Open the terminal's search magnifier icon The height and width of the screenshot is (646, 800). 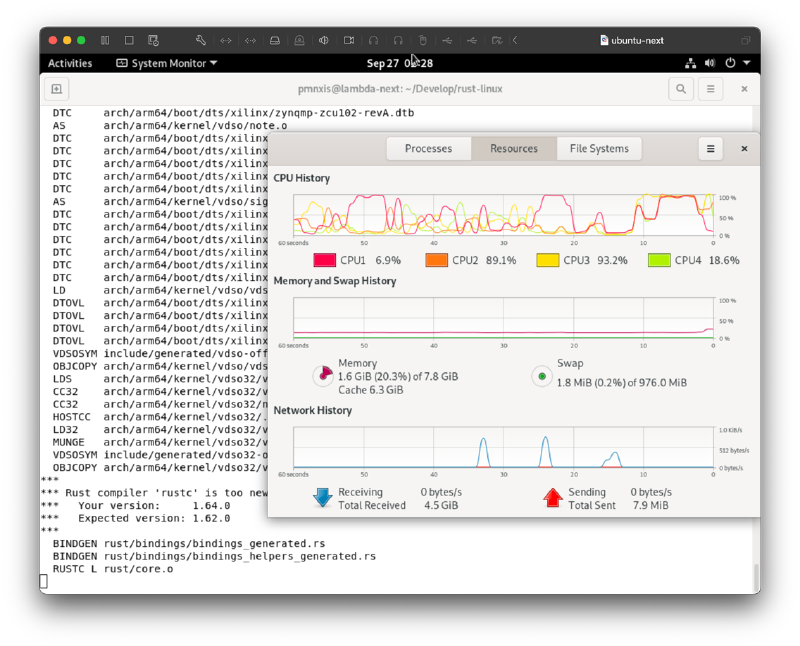[x=681, y=88]
